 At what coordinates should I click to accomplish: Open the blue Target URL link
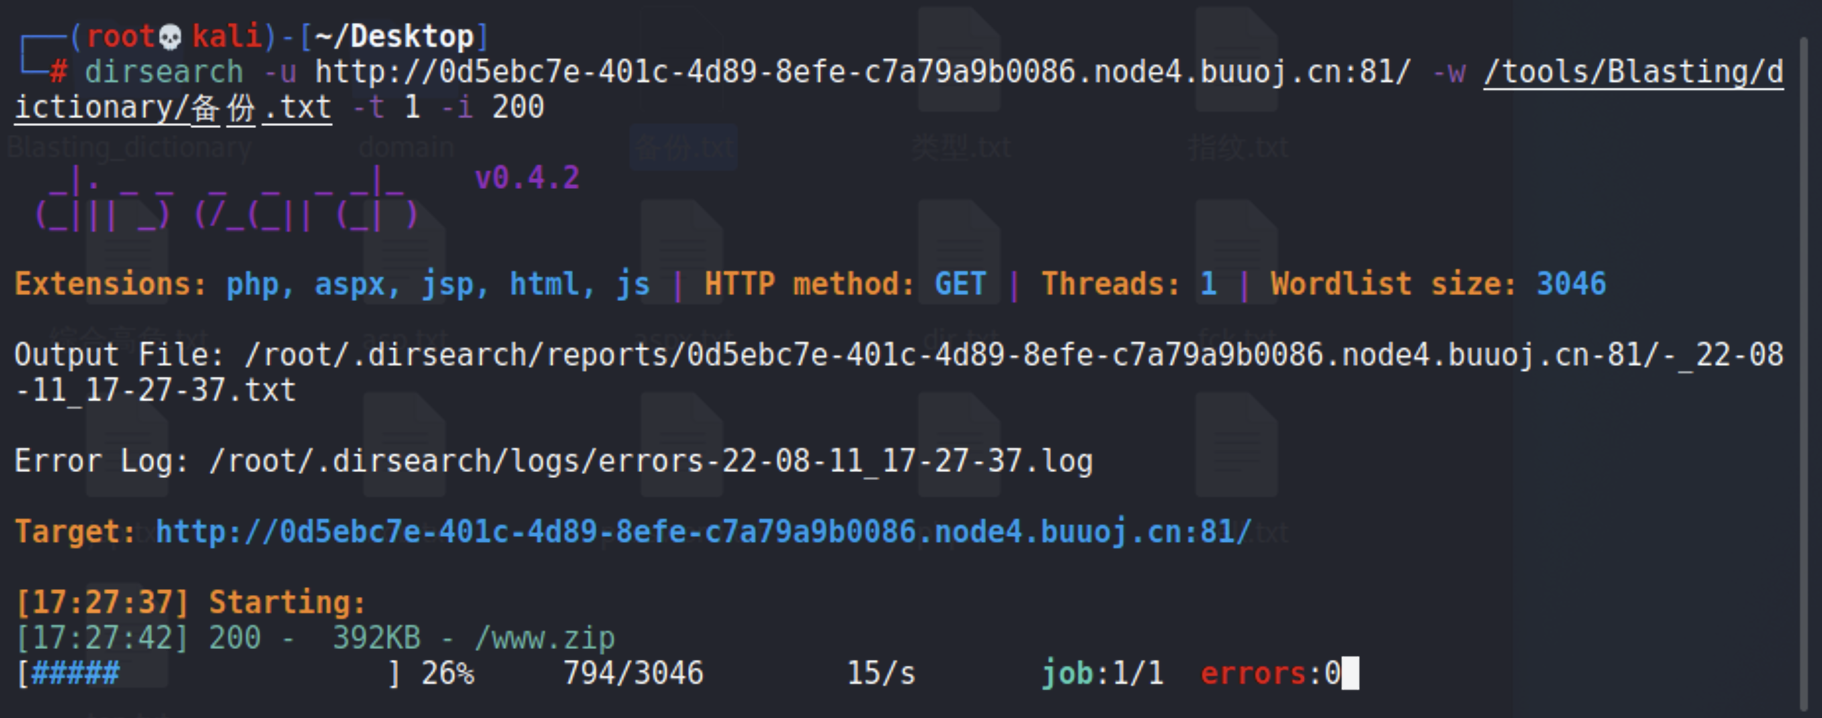tap(703, 531)
